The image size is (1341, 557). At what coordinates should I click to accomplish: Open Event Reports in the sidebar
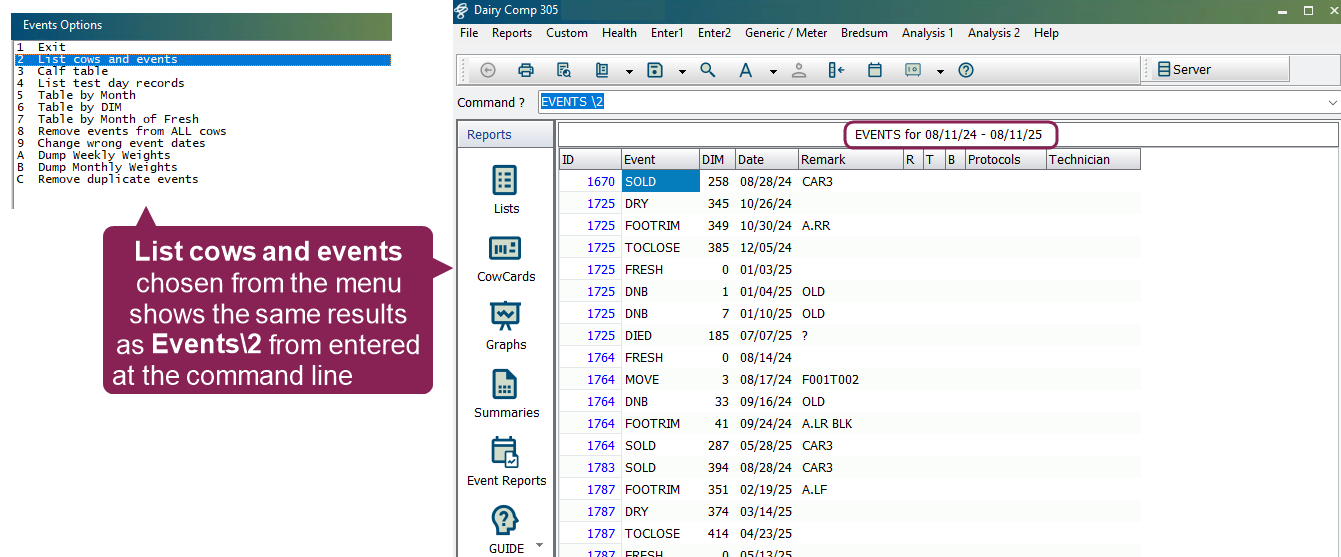tap(506, 462)
